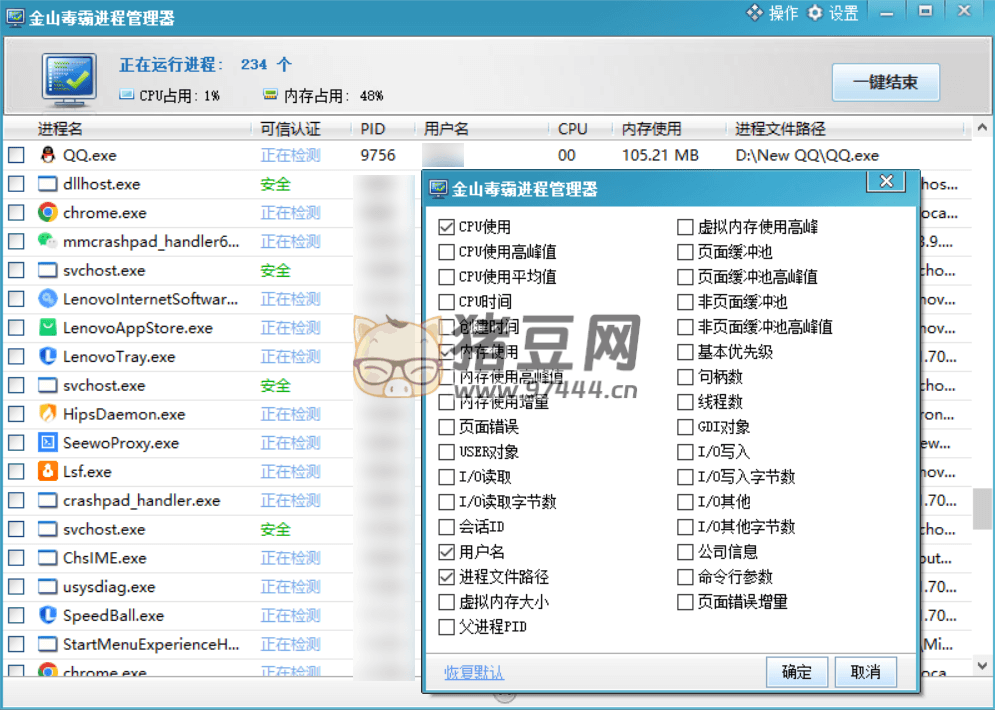The width and height of the screenshot is (995, 710).
Task: Click the 恢复默认 link
Action: [x=473, y=673]
